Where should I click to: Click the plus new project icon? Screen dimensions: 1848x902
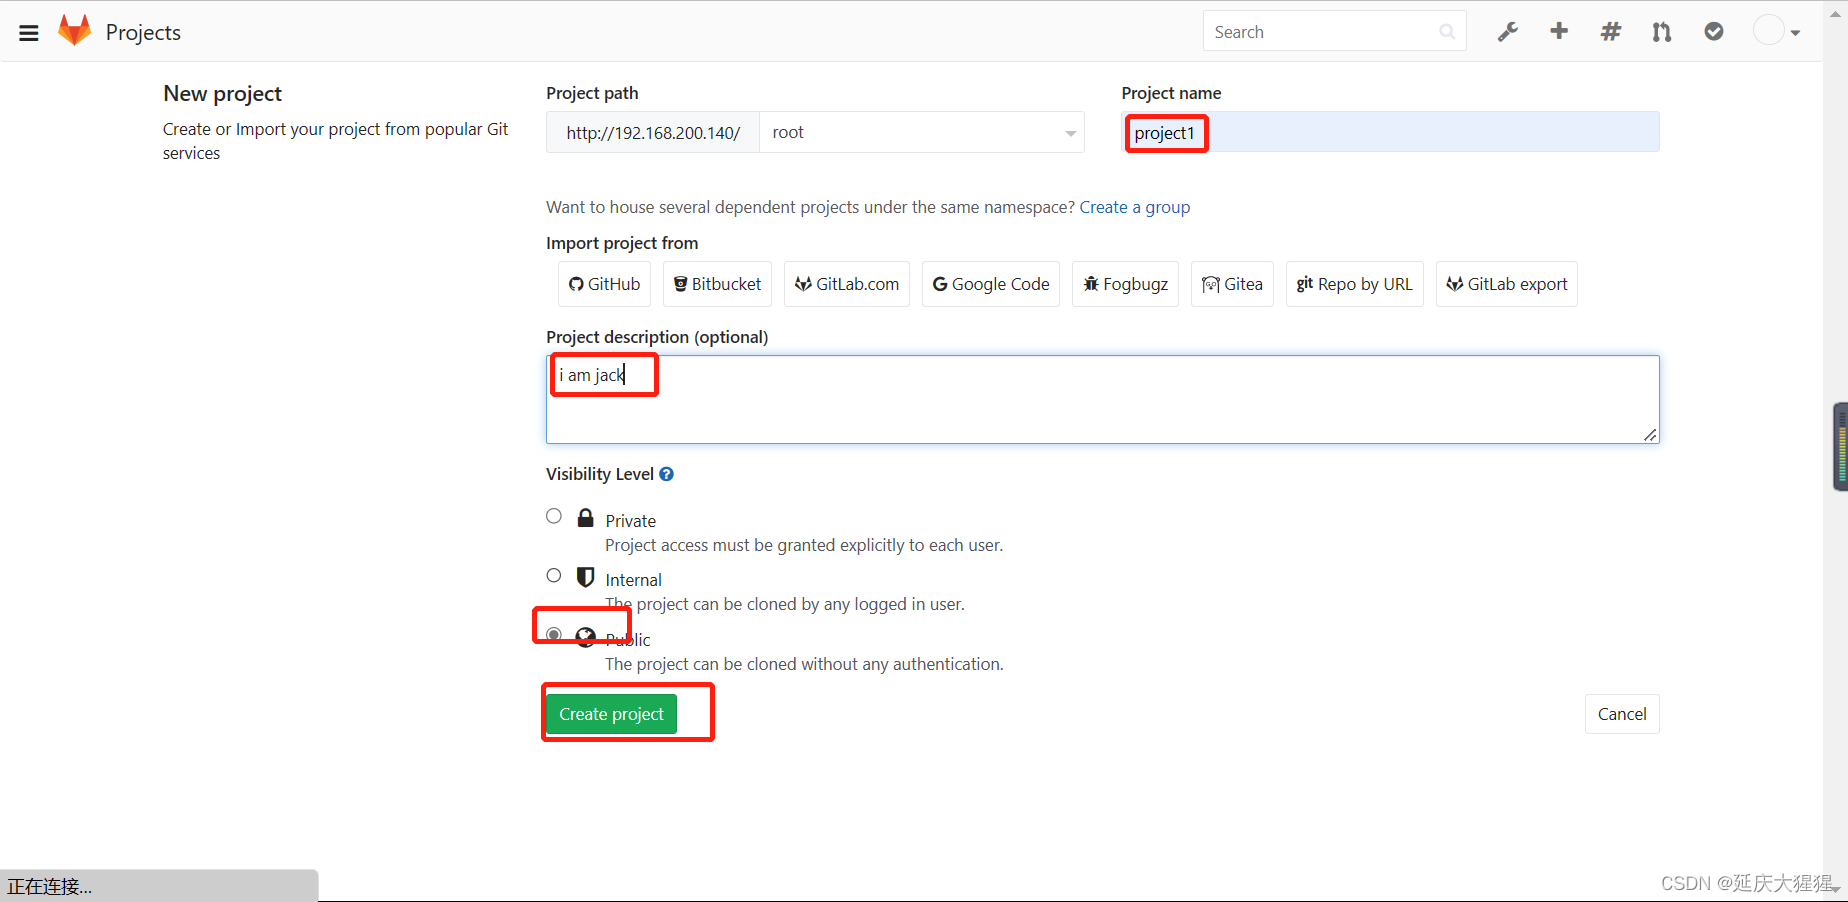(1559, 31)
